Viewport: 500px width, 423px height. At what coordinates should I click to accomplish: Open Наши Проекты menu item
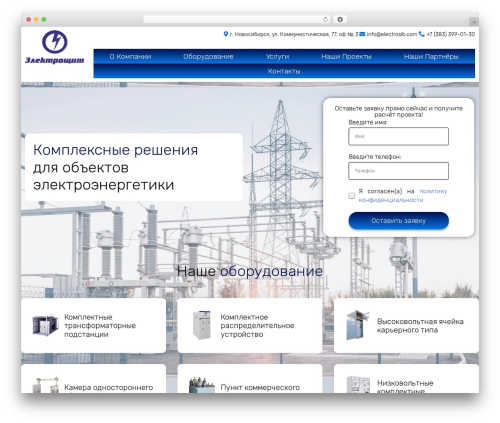click(x=346, y=57)
